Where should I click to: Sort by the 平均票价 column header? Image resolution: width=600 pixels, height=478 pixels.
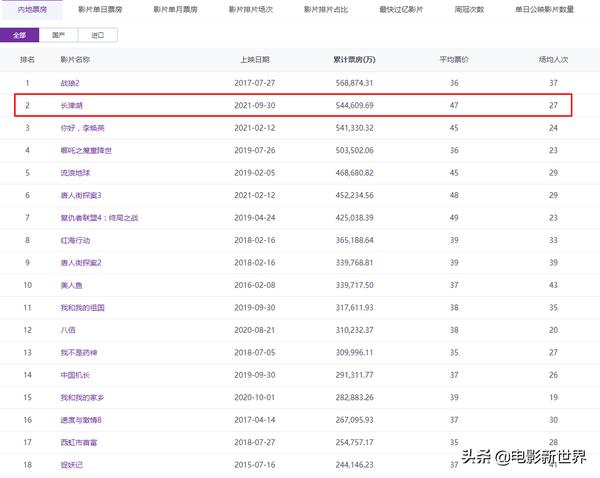click(454, 60)
